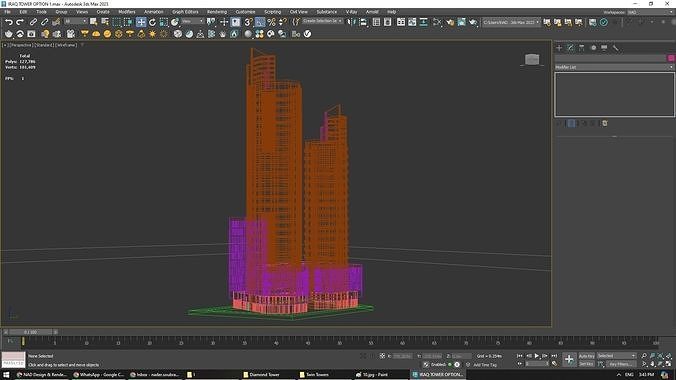
Task: Open Select by Name dialog
Action: (105, 22)
